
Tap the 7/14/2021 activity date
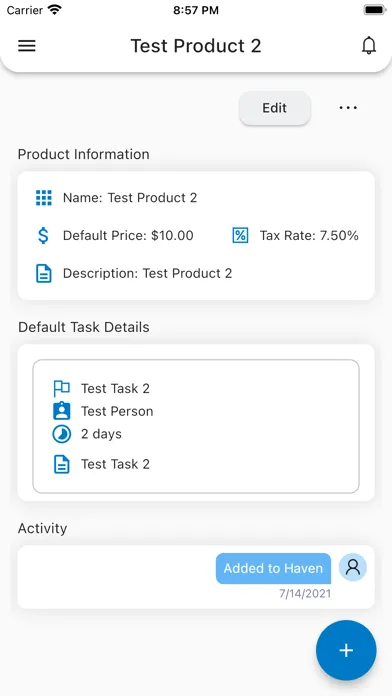(x=305, y=593)
